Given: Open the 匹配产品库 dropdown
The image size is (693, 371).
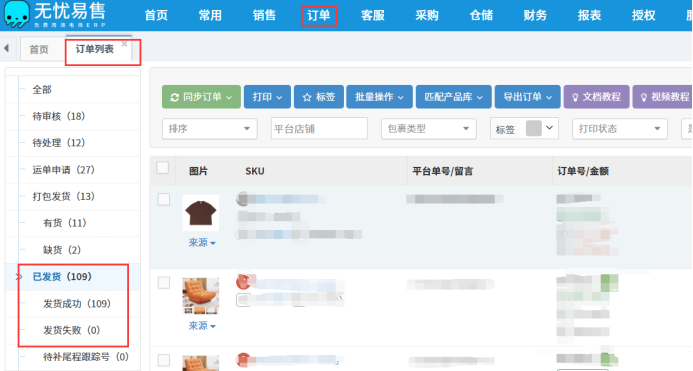Looking at the screenshot, I should (x=453, y=97).
